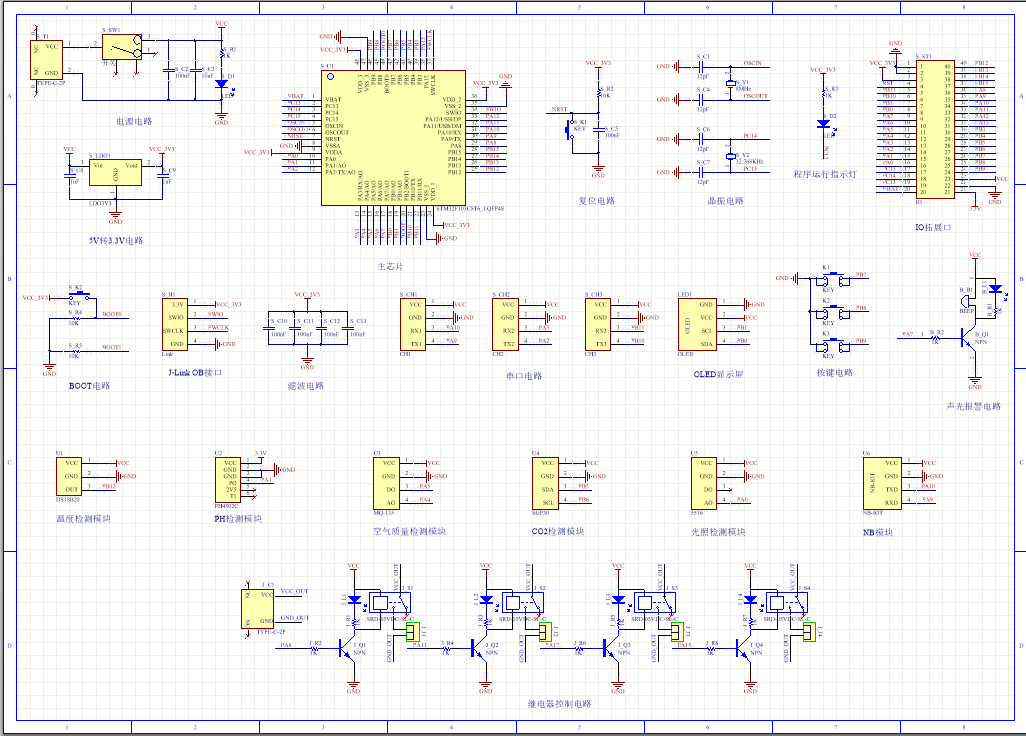Viewport: 1026px width, 736px height.
Task: Select the J_C1 TYPE-C-2P output connector
Action: click(x=258, y=608)
